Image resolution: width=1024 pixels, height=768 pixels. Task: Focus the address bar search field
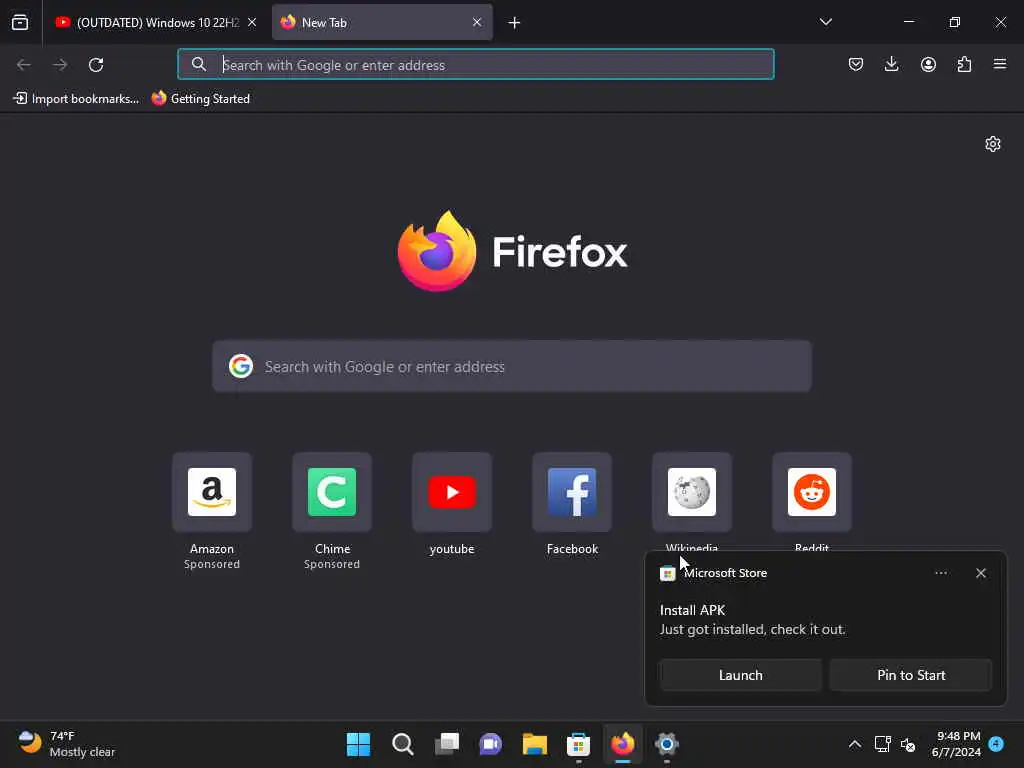point(475,65)
